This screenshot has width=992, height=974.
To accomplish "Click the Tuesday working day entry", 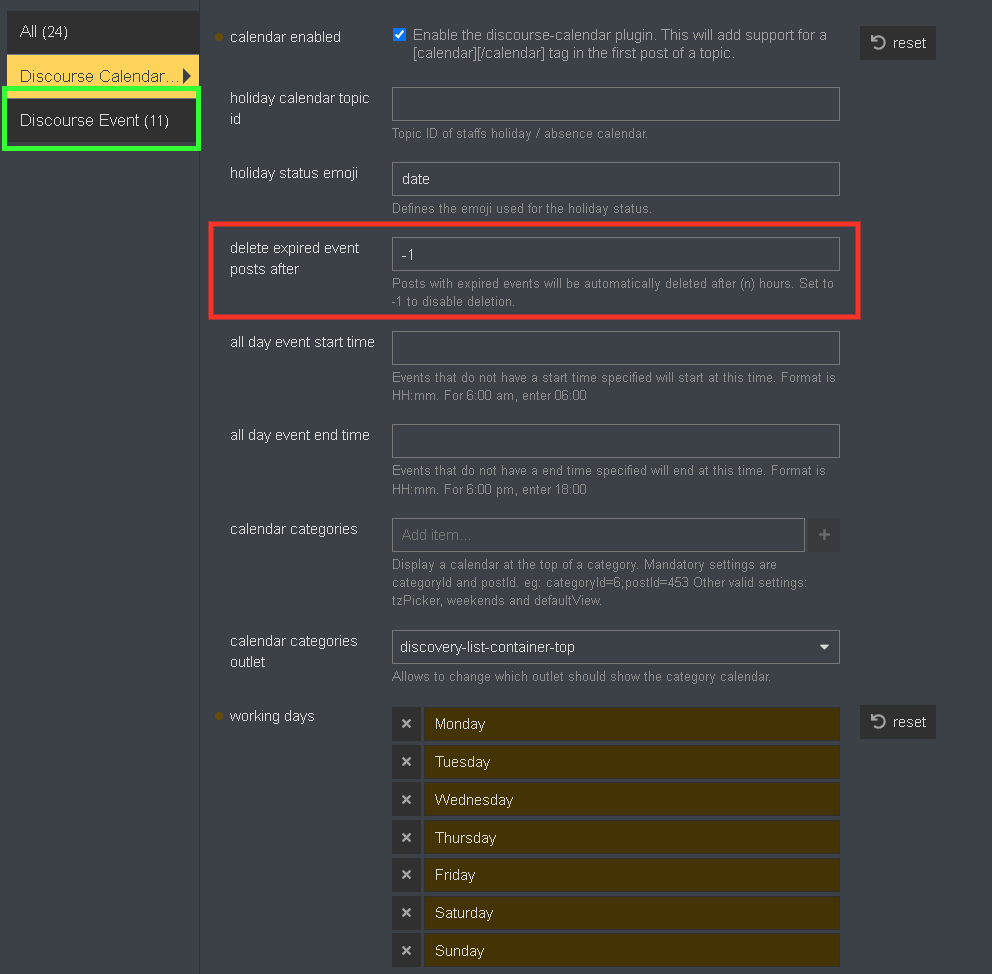I will tap(632, 761).
